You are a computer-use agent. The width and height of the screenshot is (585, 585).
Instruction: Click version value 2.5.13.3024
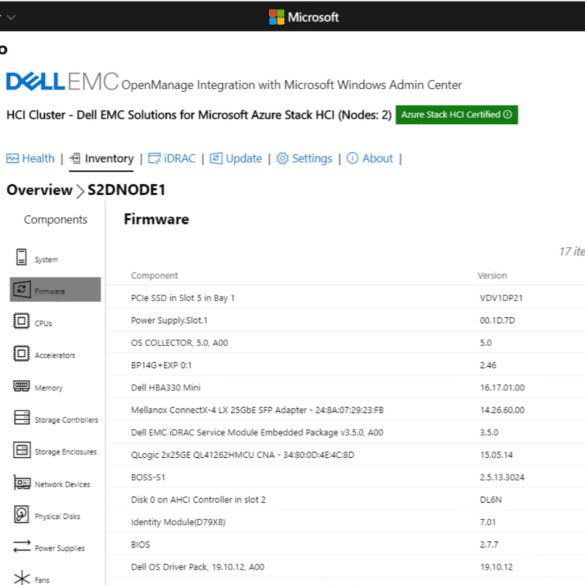pyautogui.click(x=502, y=477)
